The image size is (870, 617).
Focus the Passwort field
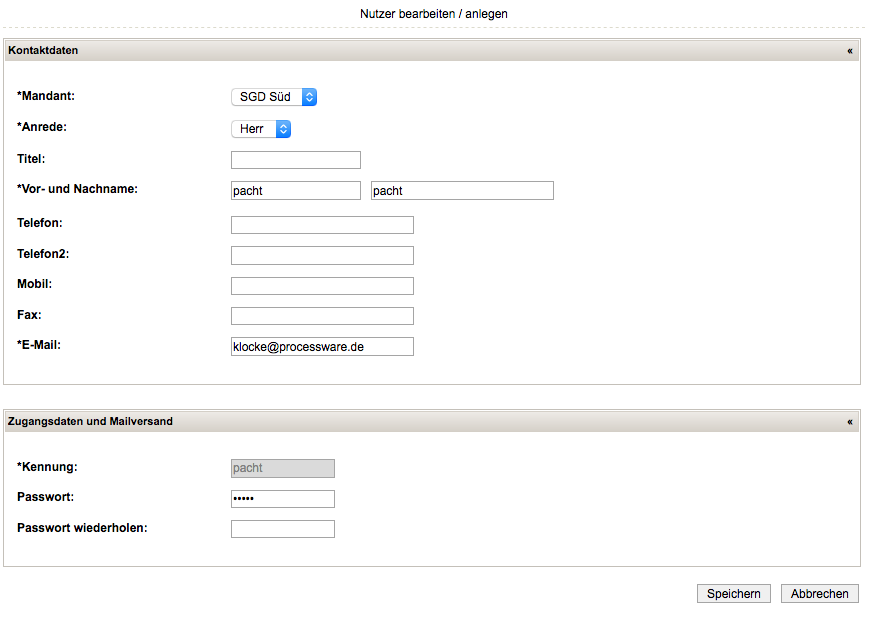[282, 499]
